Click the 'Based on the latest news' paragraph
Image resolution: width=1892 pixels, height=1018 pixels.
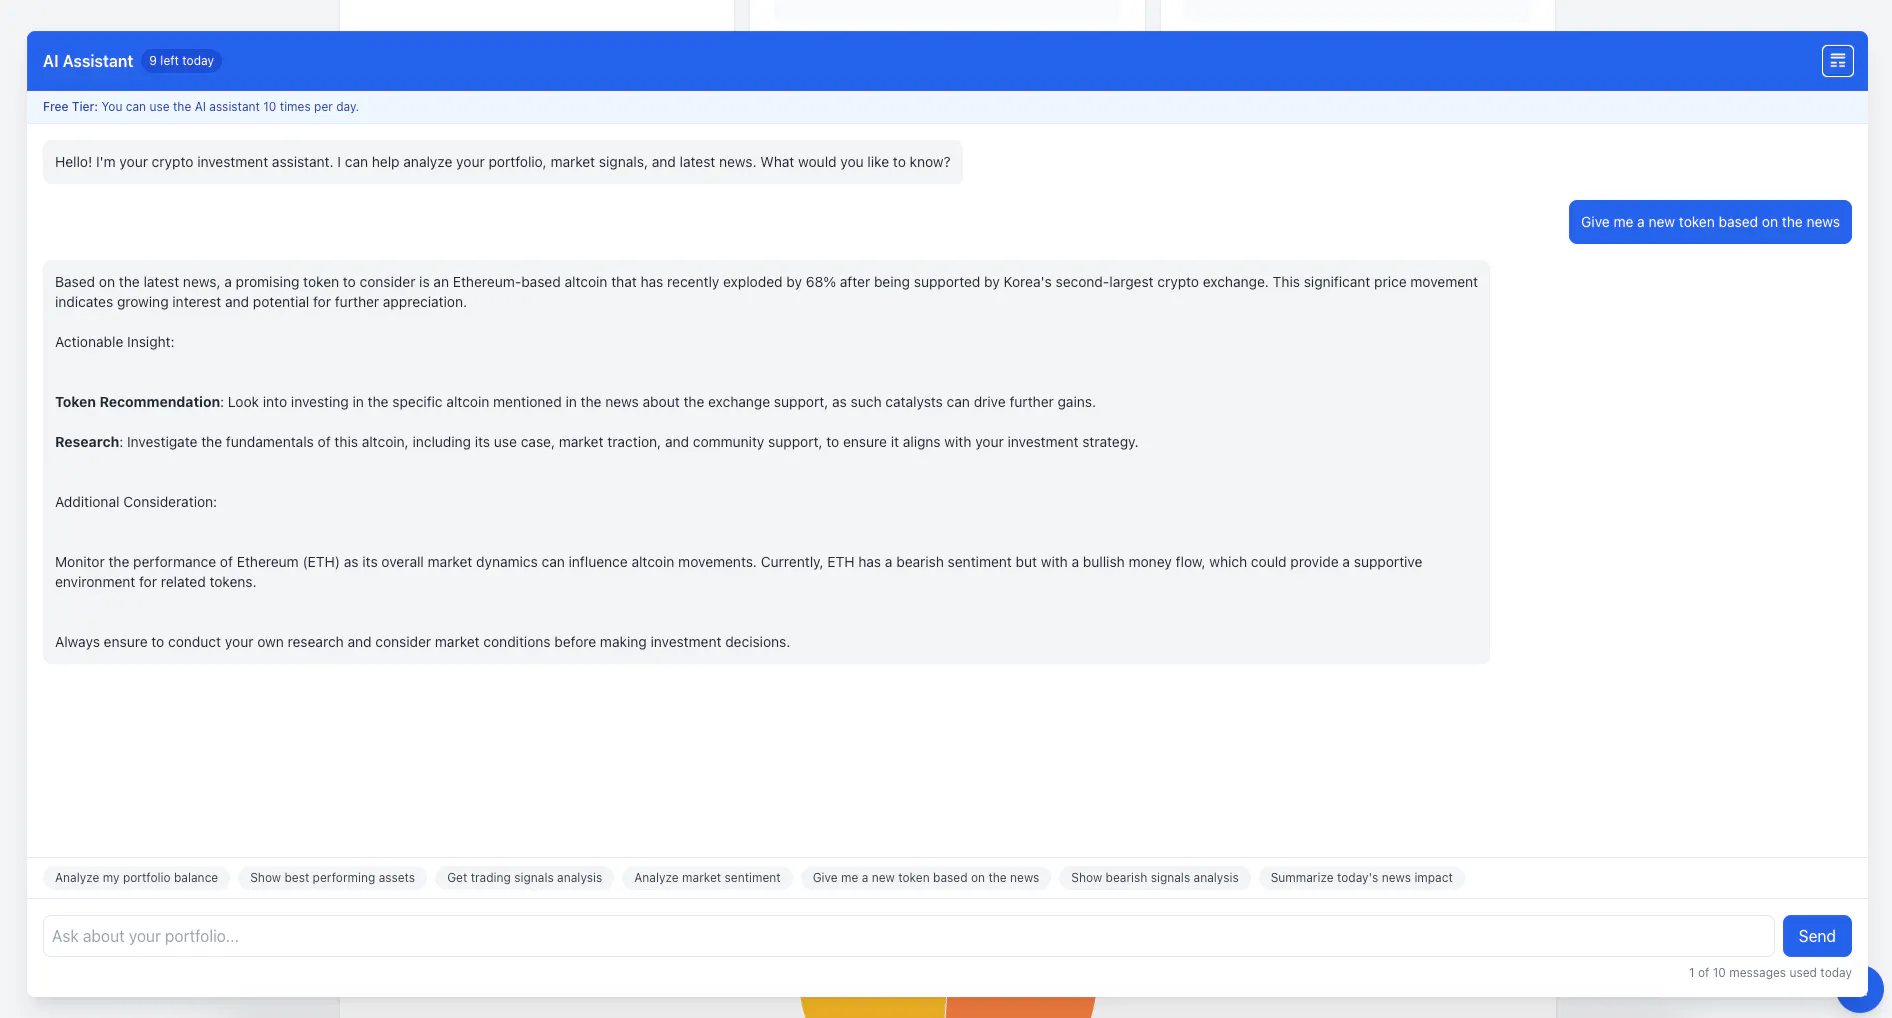(x=766, y=292)
